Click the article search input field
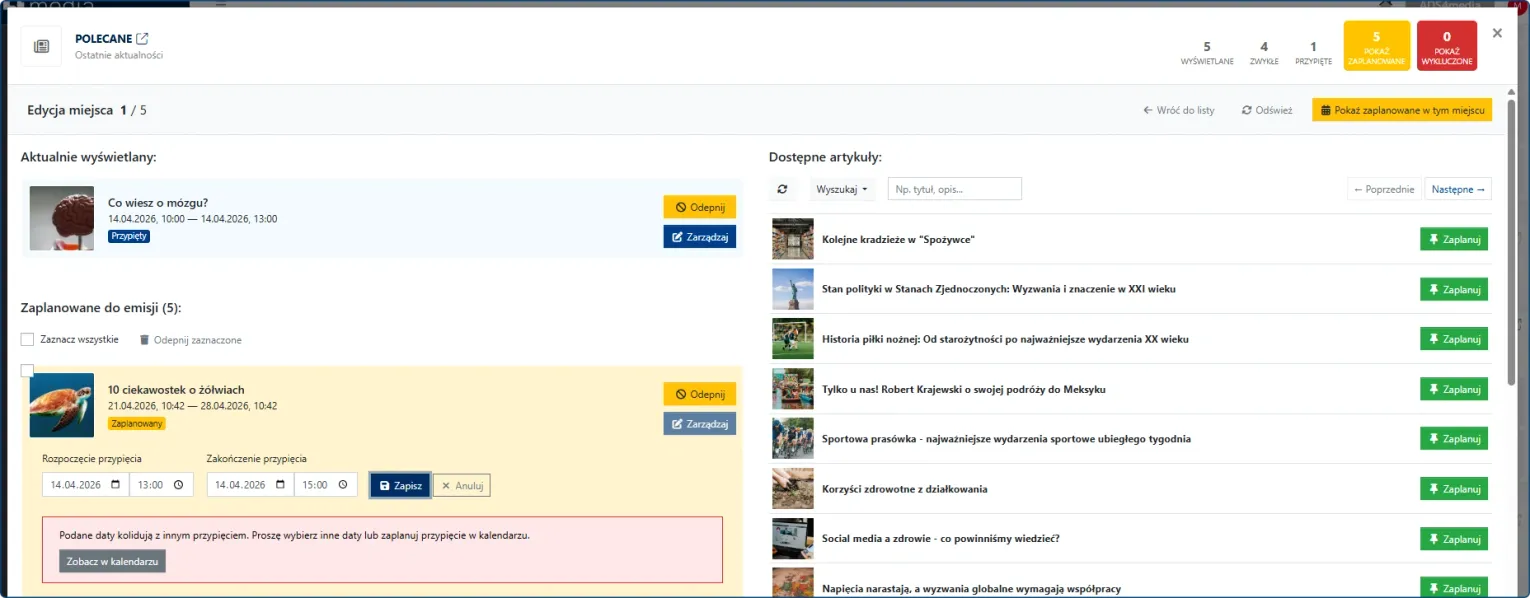The width and height of the screenshot is (1530, 598). coord(954,189)
